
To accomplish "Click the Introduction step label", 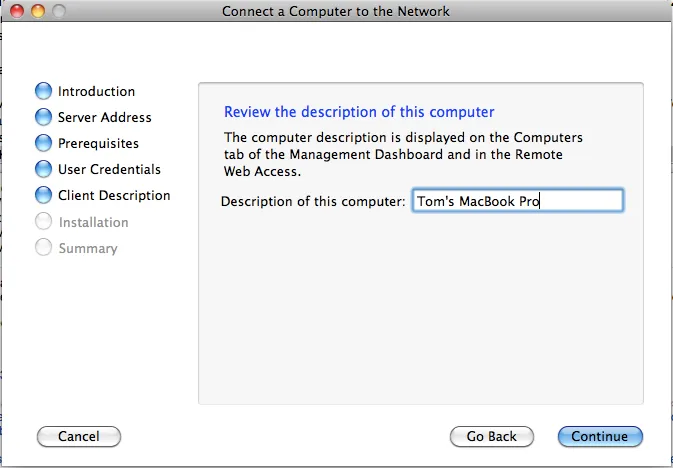I will (97, 91).
